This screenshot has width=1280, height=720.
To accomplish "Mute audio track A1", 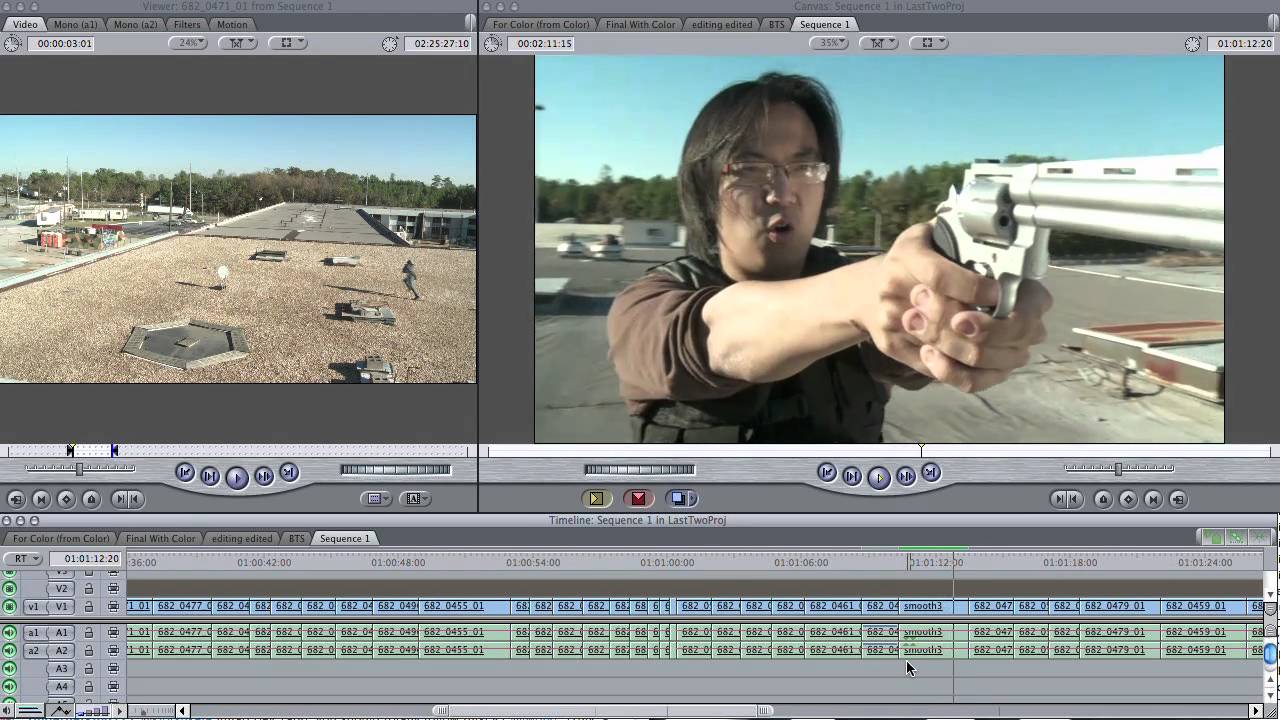I will (x=9, y=632).
